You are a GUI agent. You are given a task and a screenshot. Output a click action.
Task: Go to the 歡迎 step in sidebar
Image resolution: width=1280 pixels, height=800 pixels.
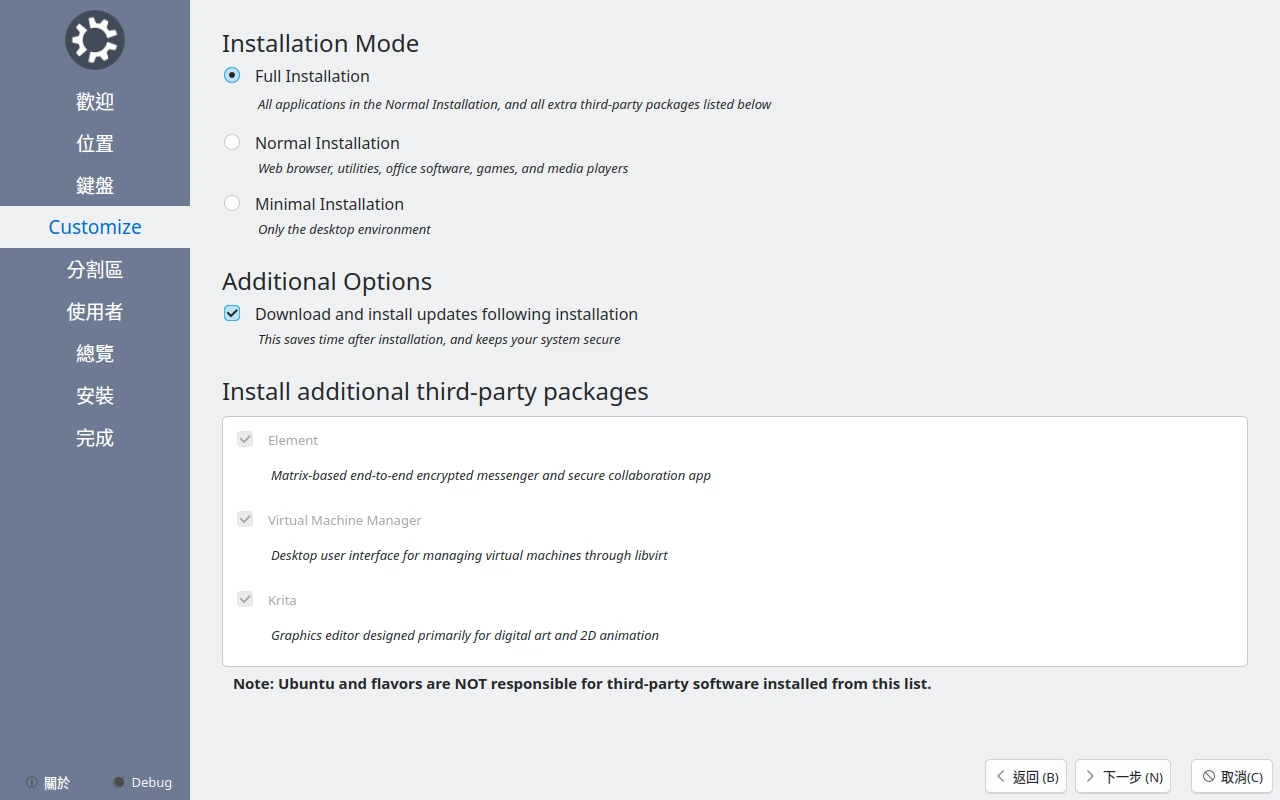tap(95, 101)
